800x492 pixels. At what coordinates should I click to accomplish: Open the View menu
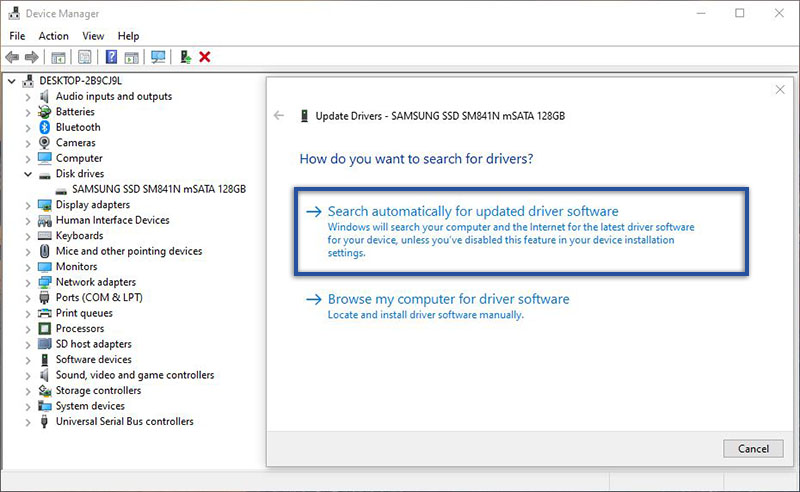click(x=93, y=36)
